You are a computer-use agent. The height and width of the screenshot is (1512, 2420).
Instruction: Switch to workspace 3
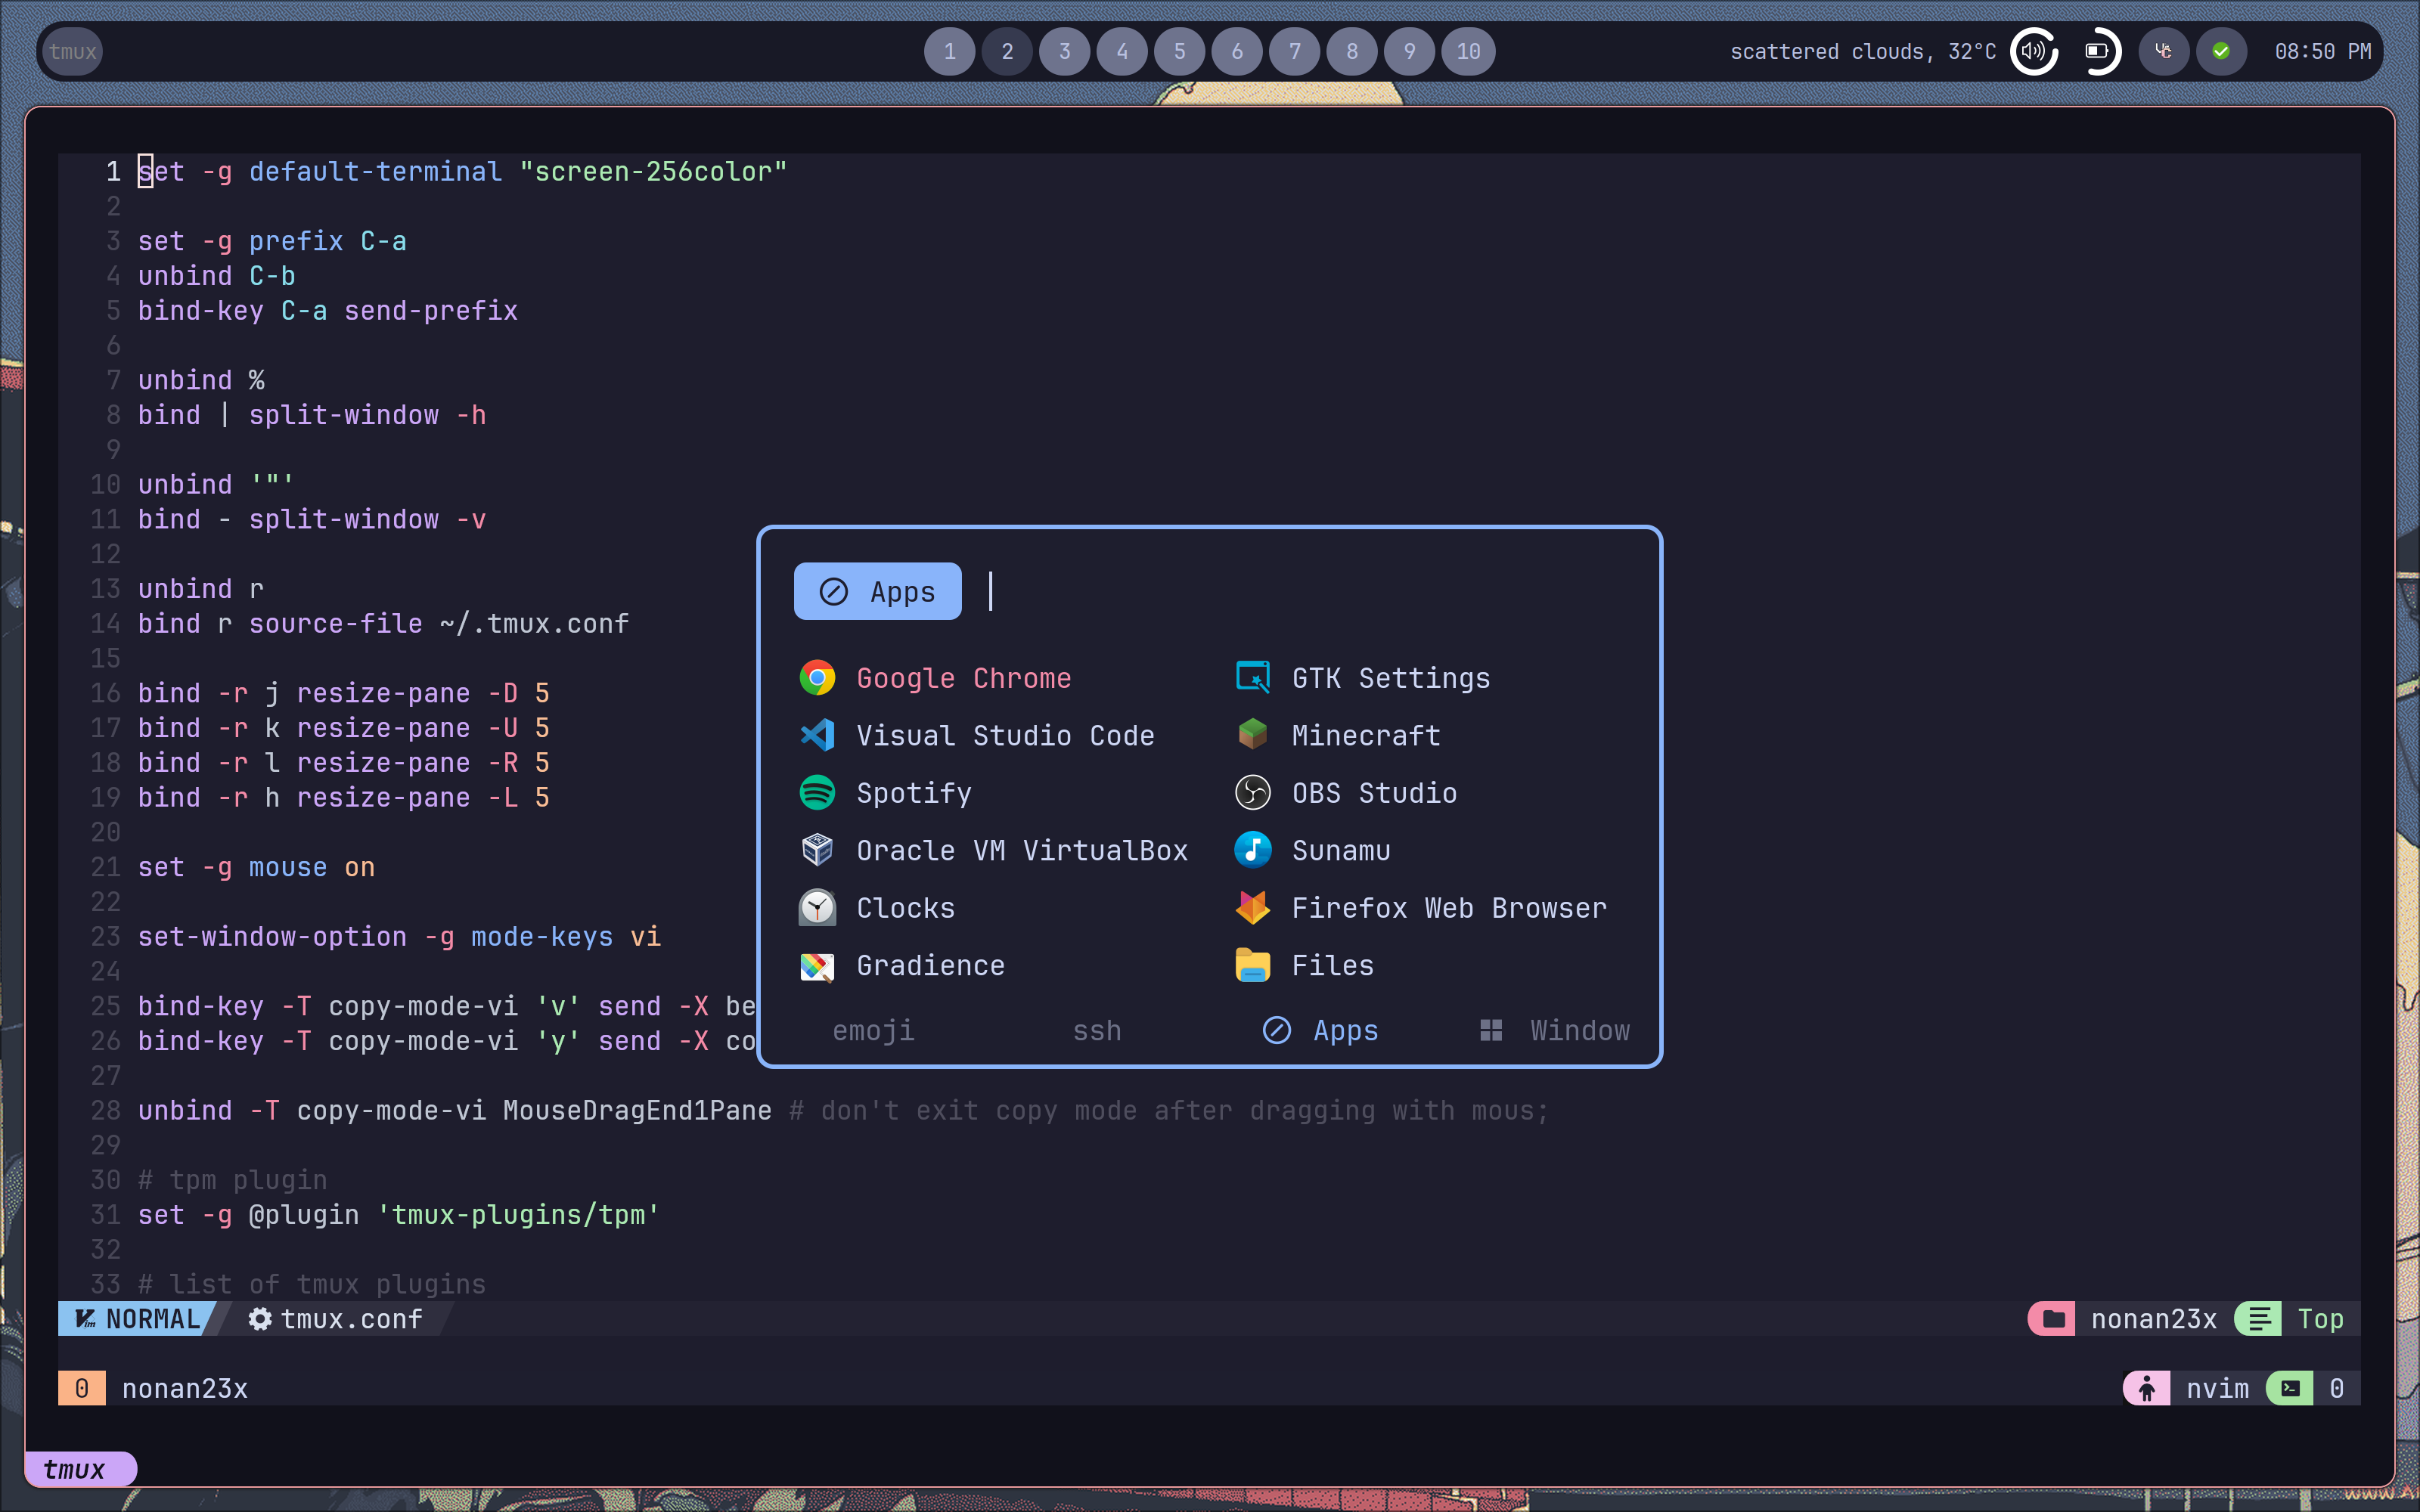click(x=1064, y=51)
